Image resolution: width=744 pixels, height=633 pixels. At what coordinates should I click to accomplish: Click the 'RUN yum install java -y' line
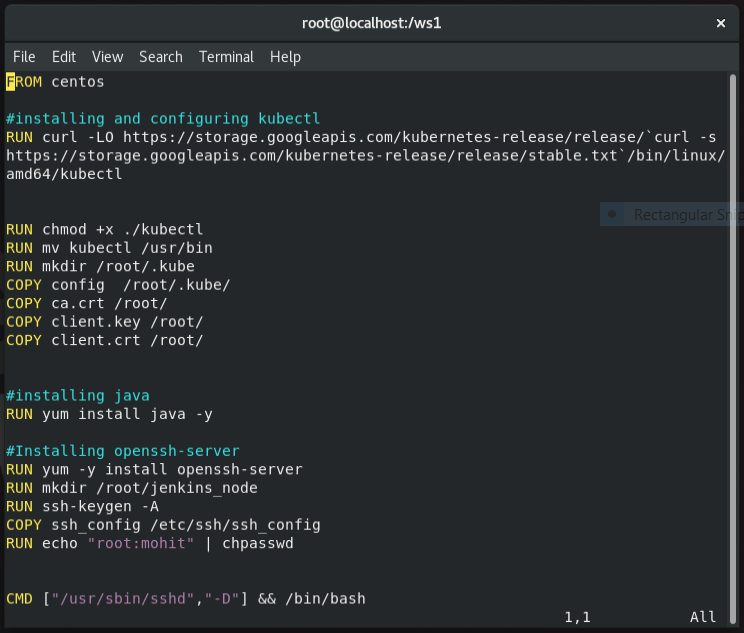click(x=109, y=414)
